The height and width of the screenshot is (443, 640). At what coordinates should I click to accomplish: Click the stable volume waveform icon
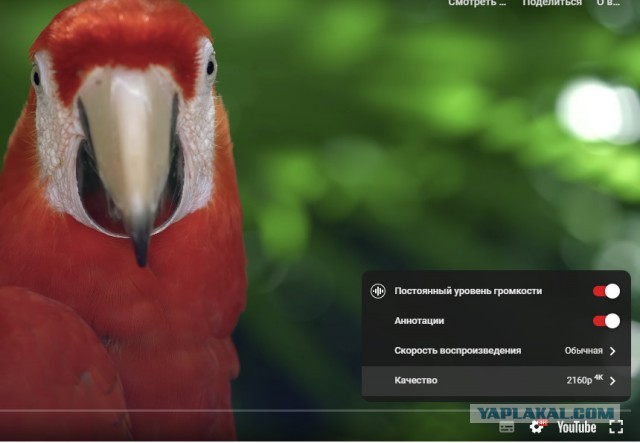coord(378,291)
